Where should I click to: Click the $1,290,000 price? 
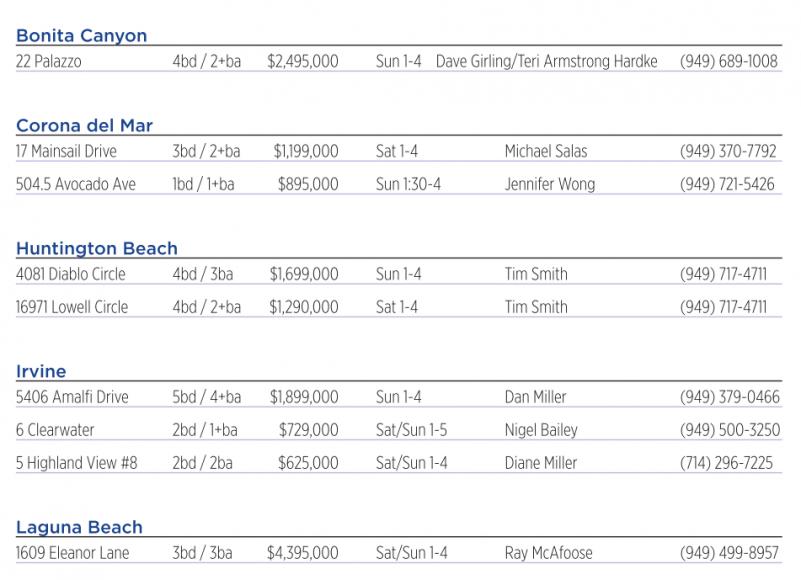pyautogui.click(x=304, y=307)
